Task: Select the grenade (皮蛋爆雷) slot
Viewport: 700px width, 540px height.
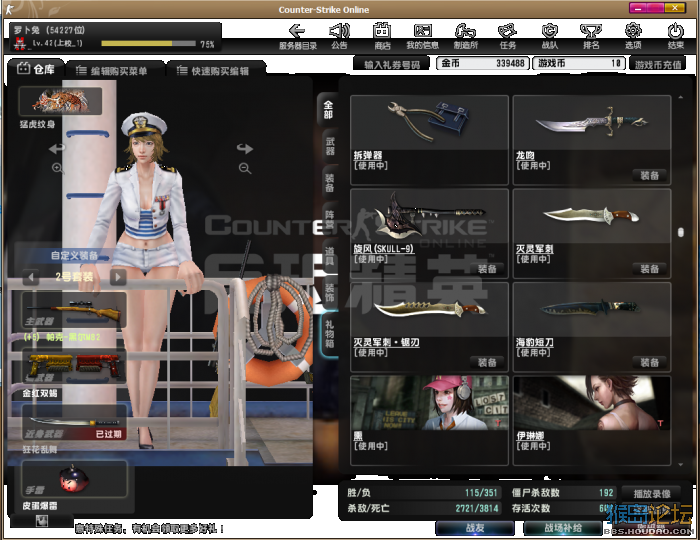Action: (74, 480)
